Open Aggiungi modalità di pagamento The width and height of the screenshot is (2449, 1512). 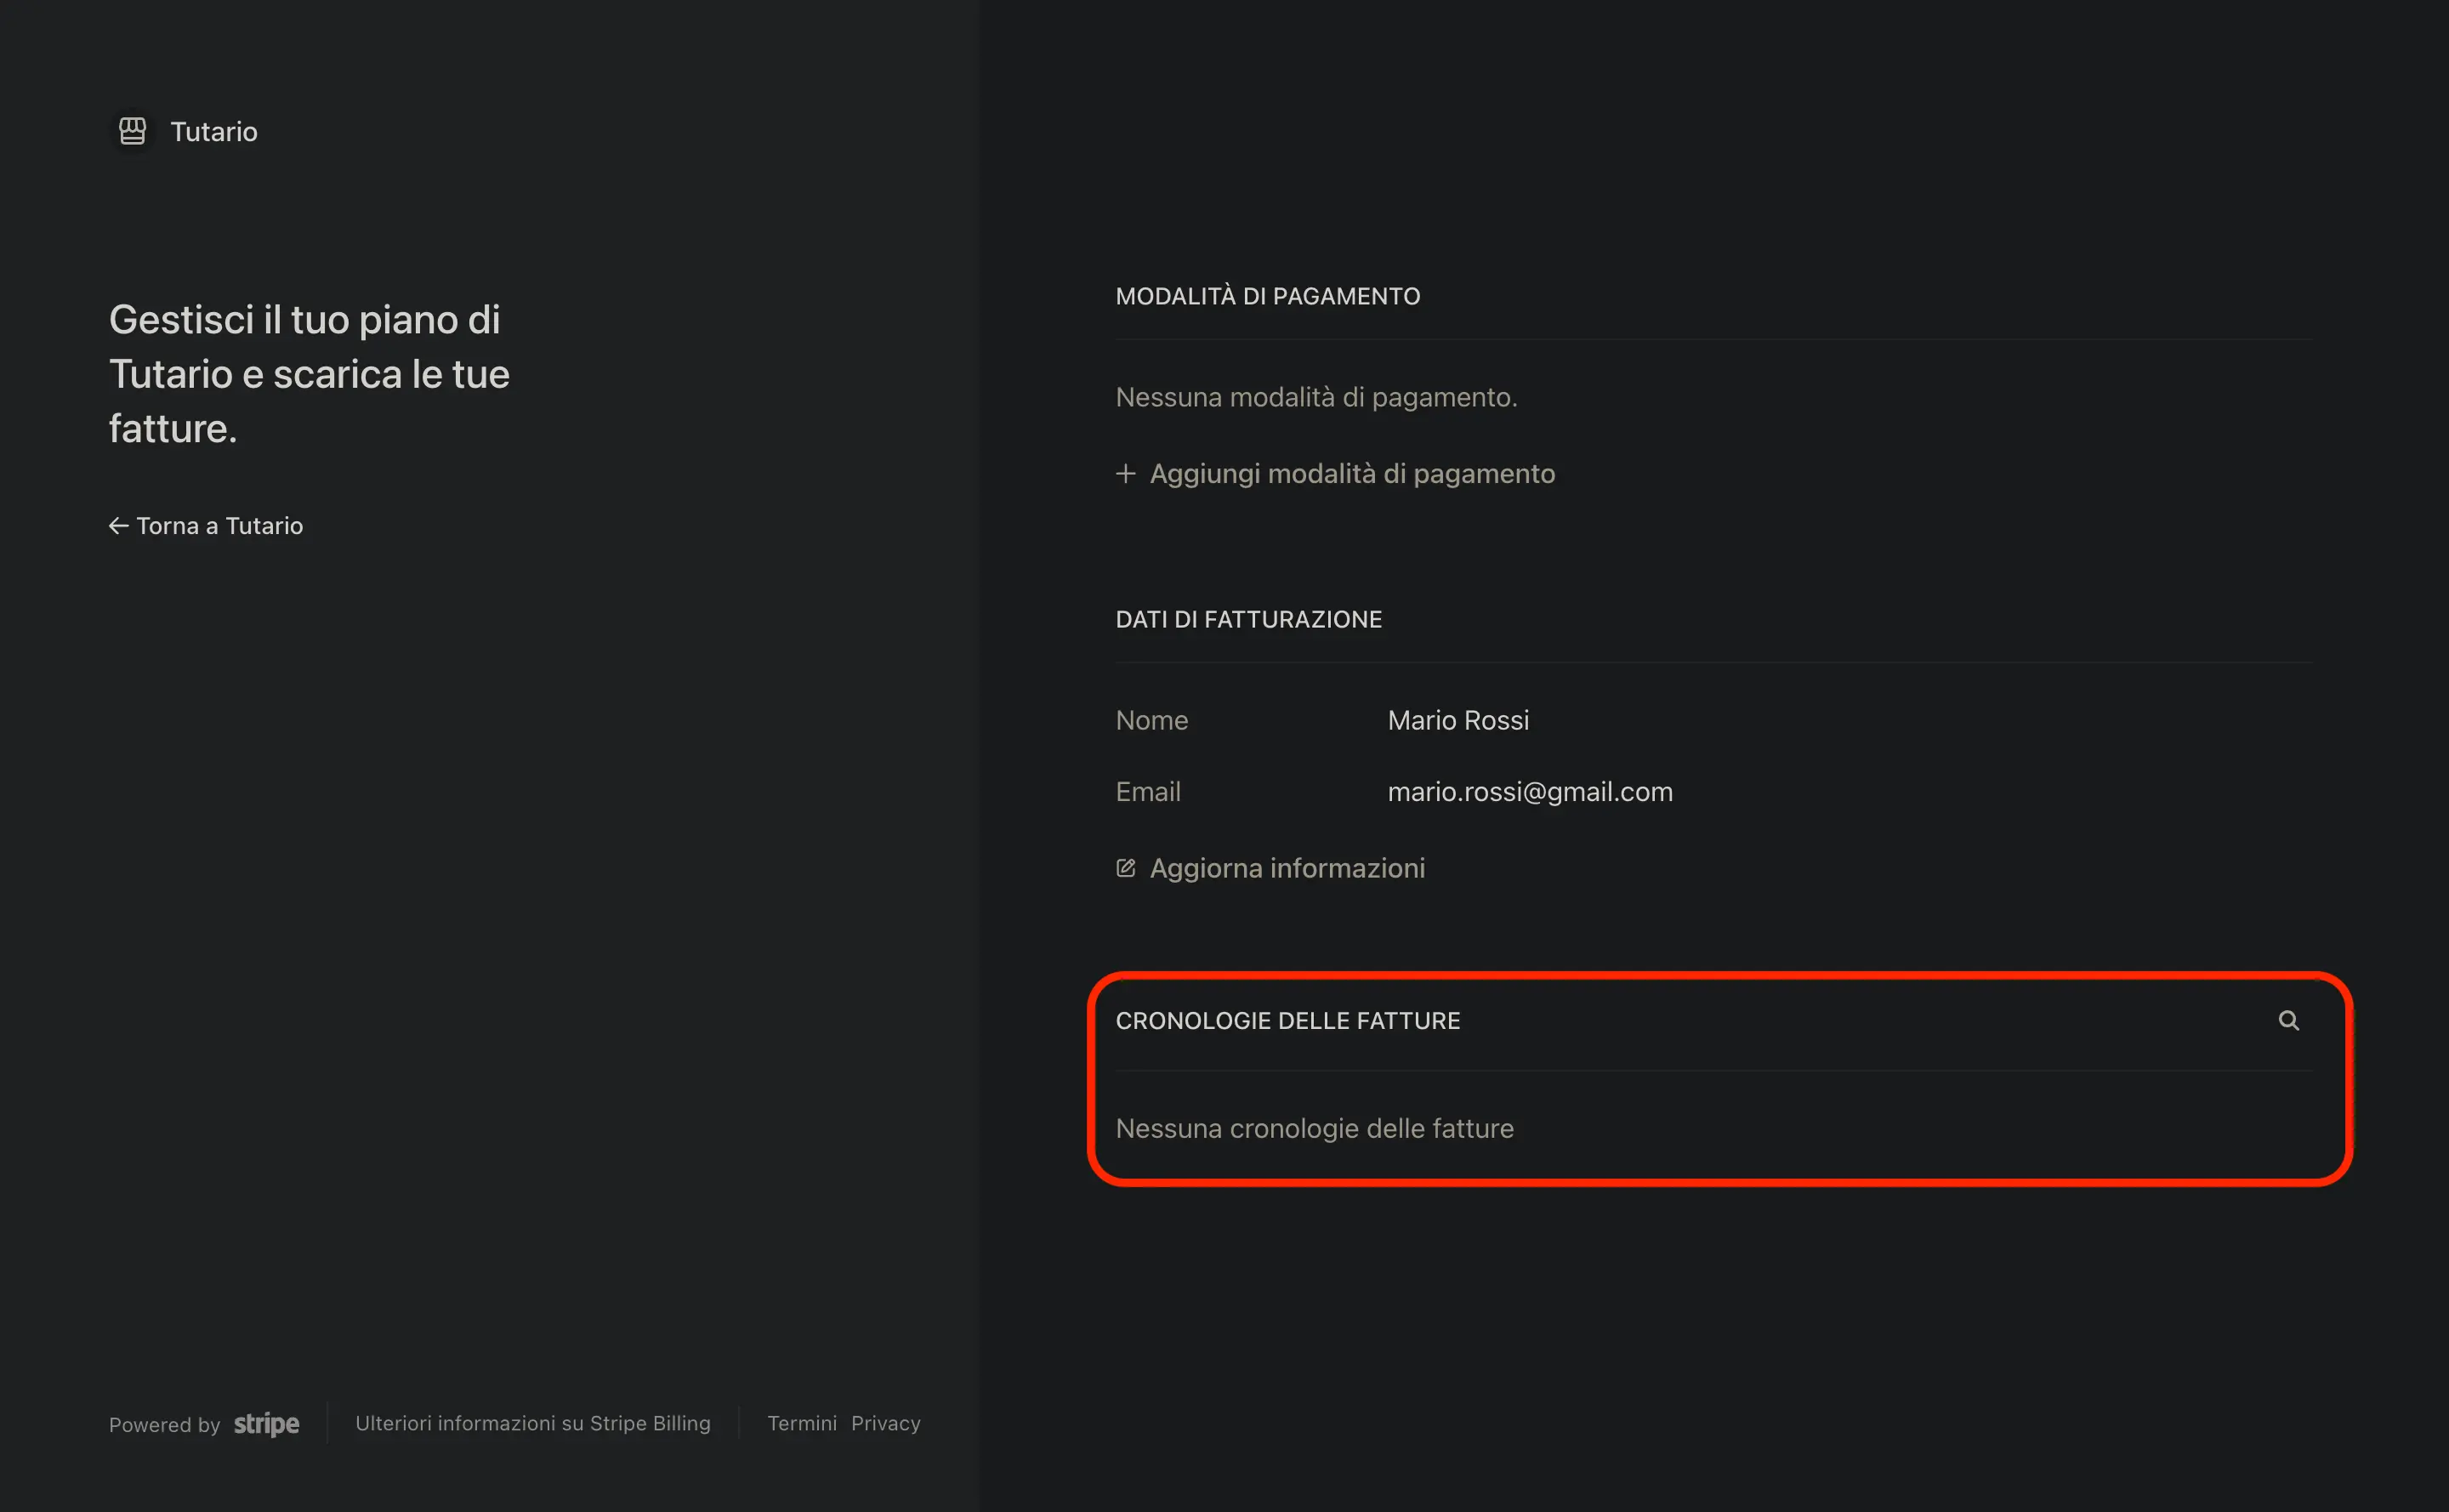(x=1351, y=474)
